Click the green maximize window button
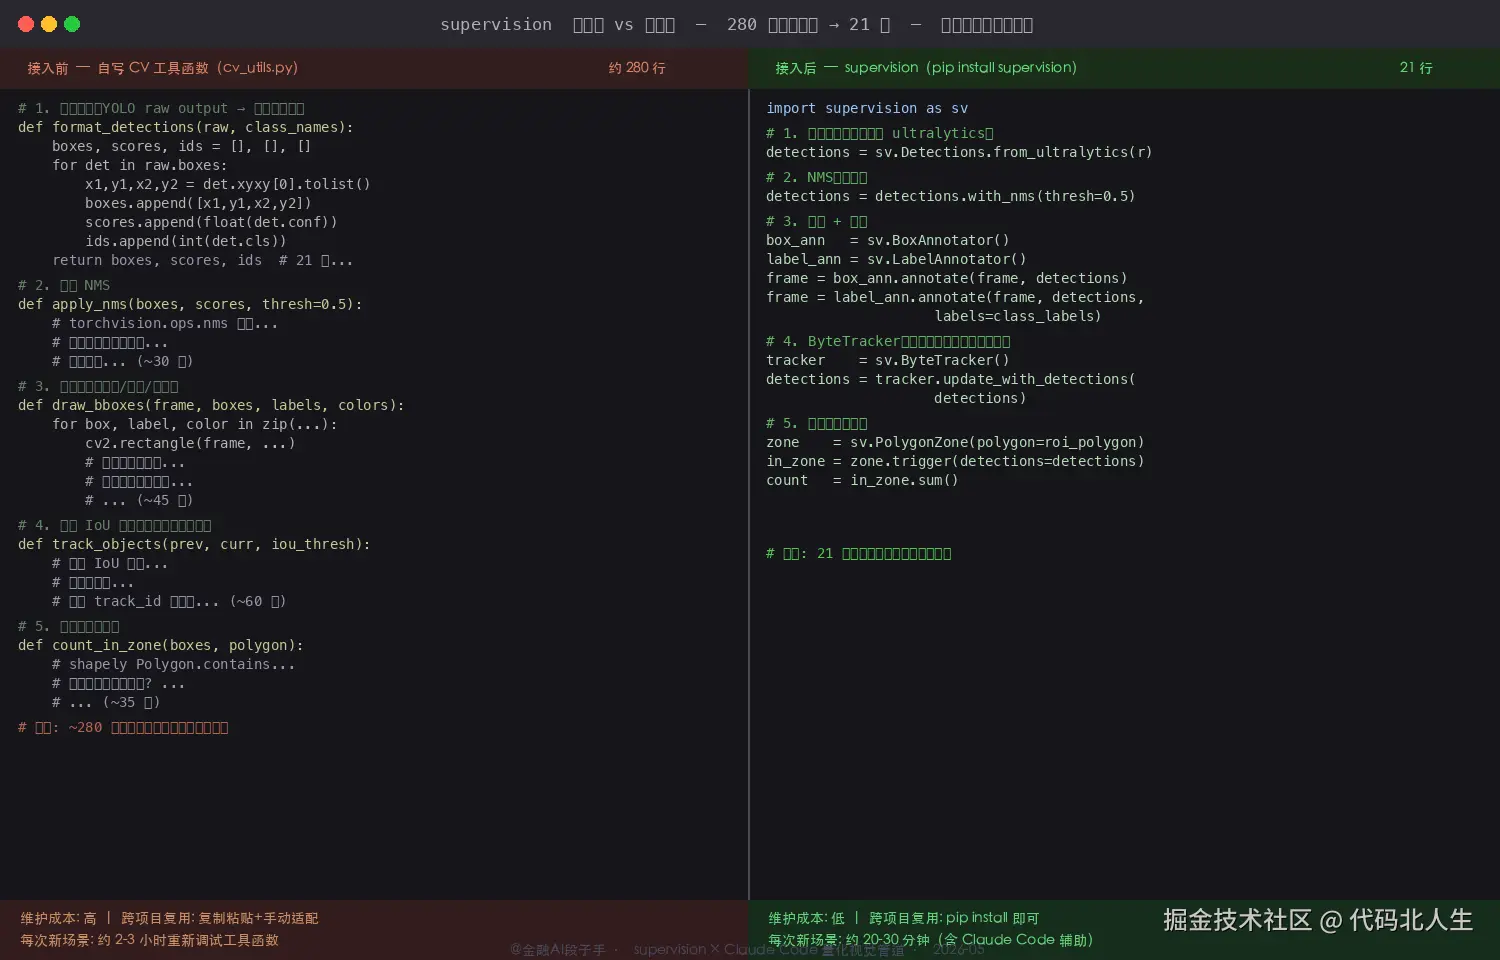Image resolution: width=1500 pixels, height=960 pixels. (x=72, y=24)
